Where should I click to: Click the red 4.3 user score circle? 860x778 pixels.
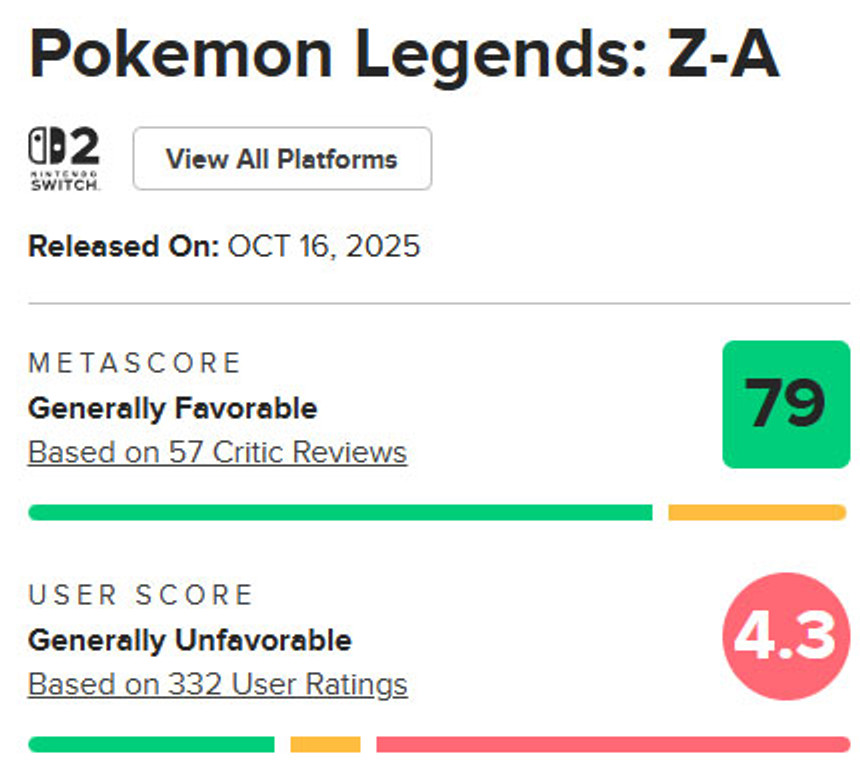[x=786, y=636]
